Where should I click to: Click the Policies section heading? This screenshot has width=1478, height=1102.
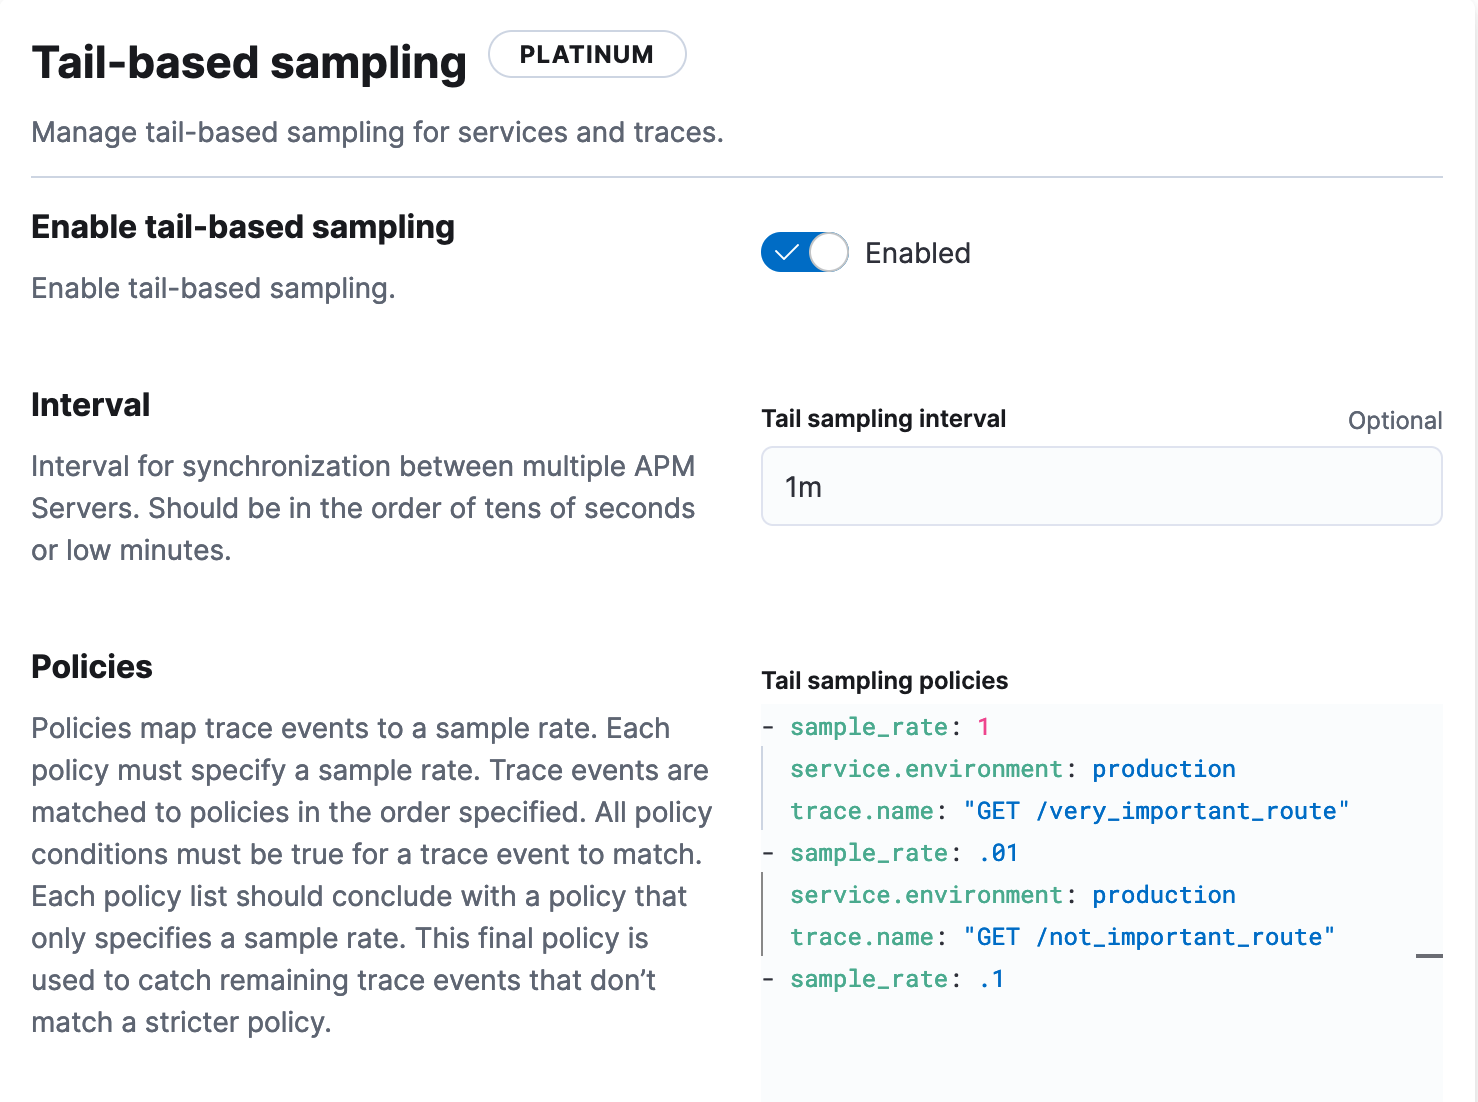coord(92,666)
